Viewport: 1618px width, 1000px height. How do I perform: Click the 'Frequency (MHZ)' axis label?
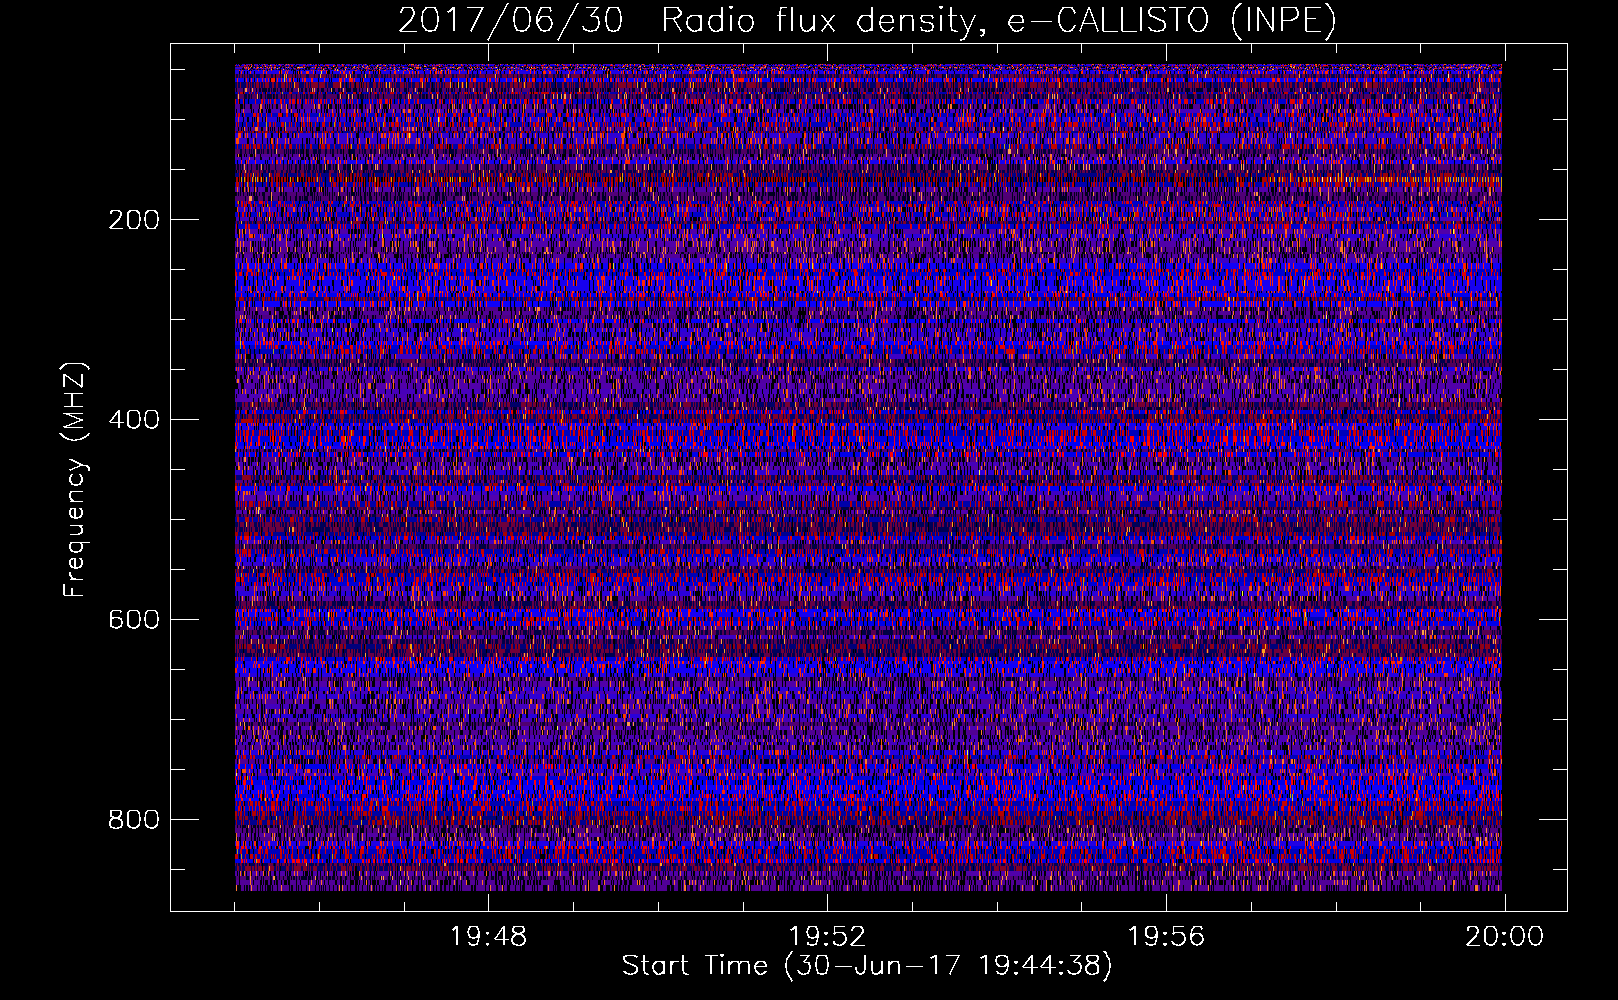[75, 479]
